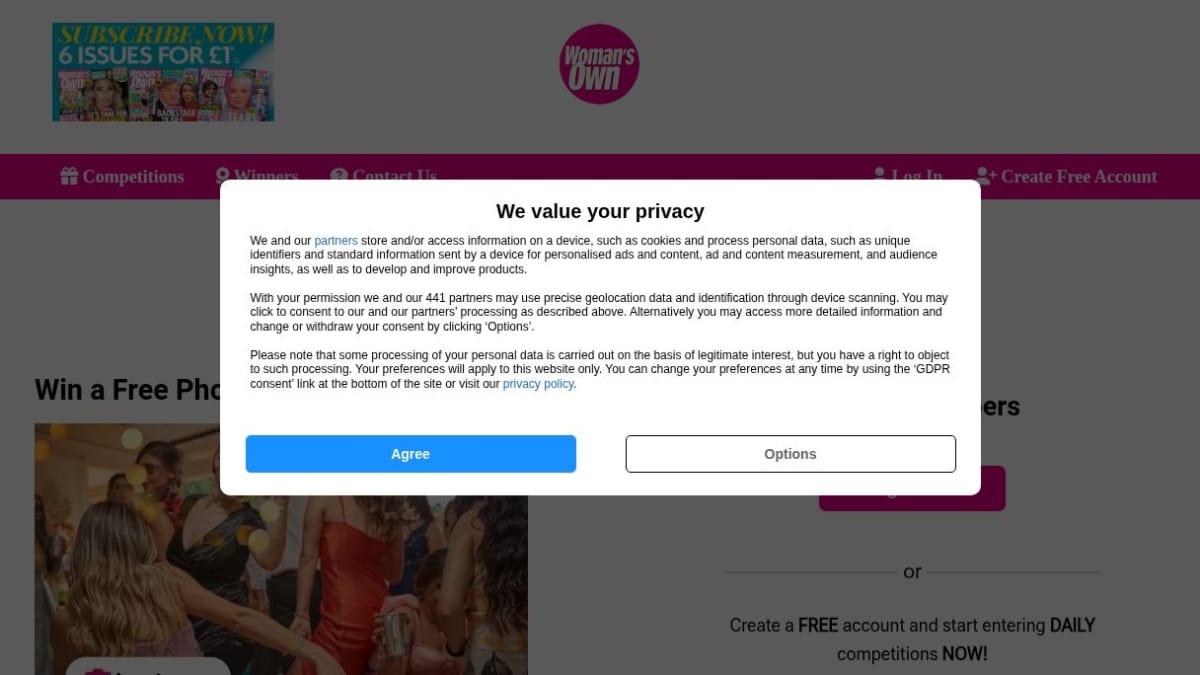Open the Create Free Account link

tap(1079, 176)
